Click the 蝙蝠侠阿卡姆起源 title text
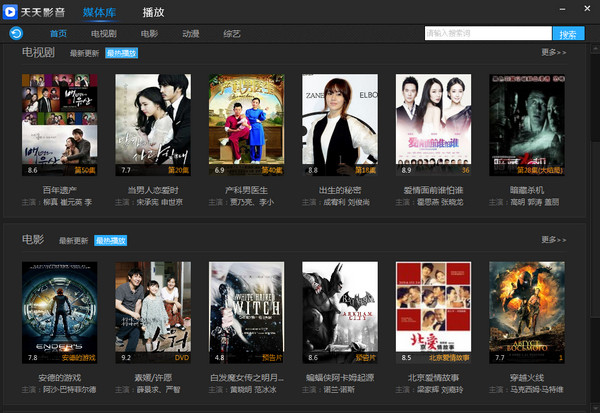This screenshot has height=413, width=600. click(340, 378)
